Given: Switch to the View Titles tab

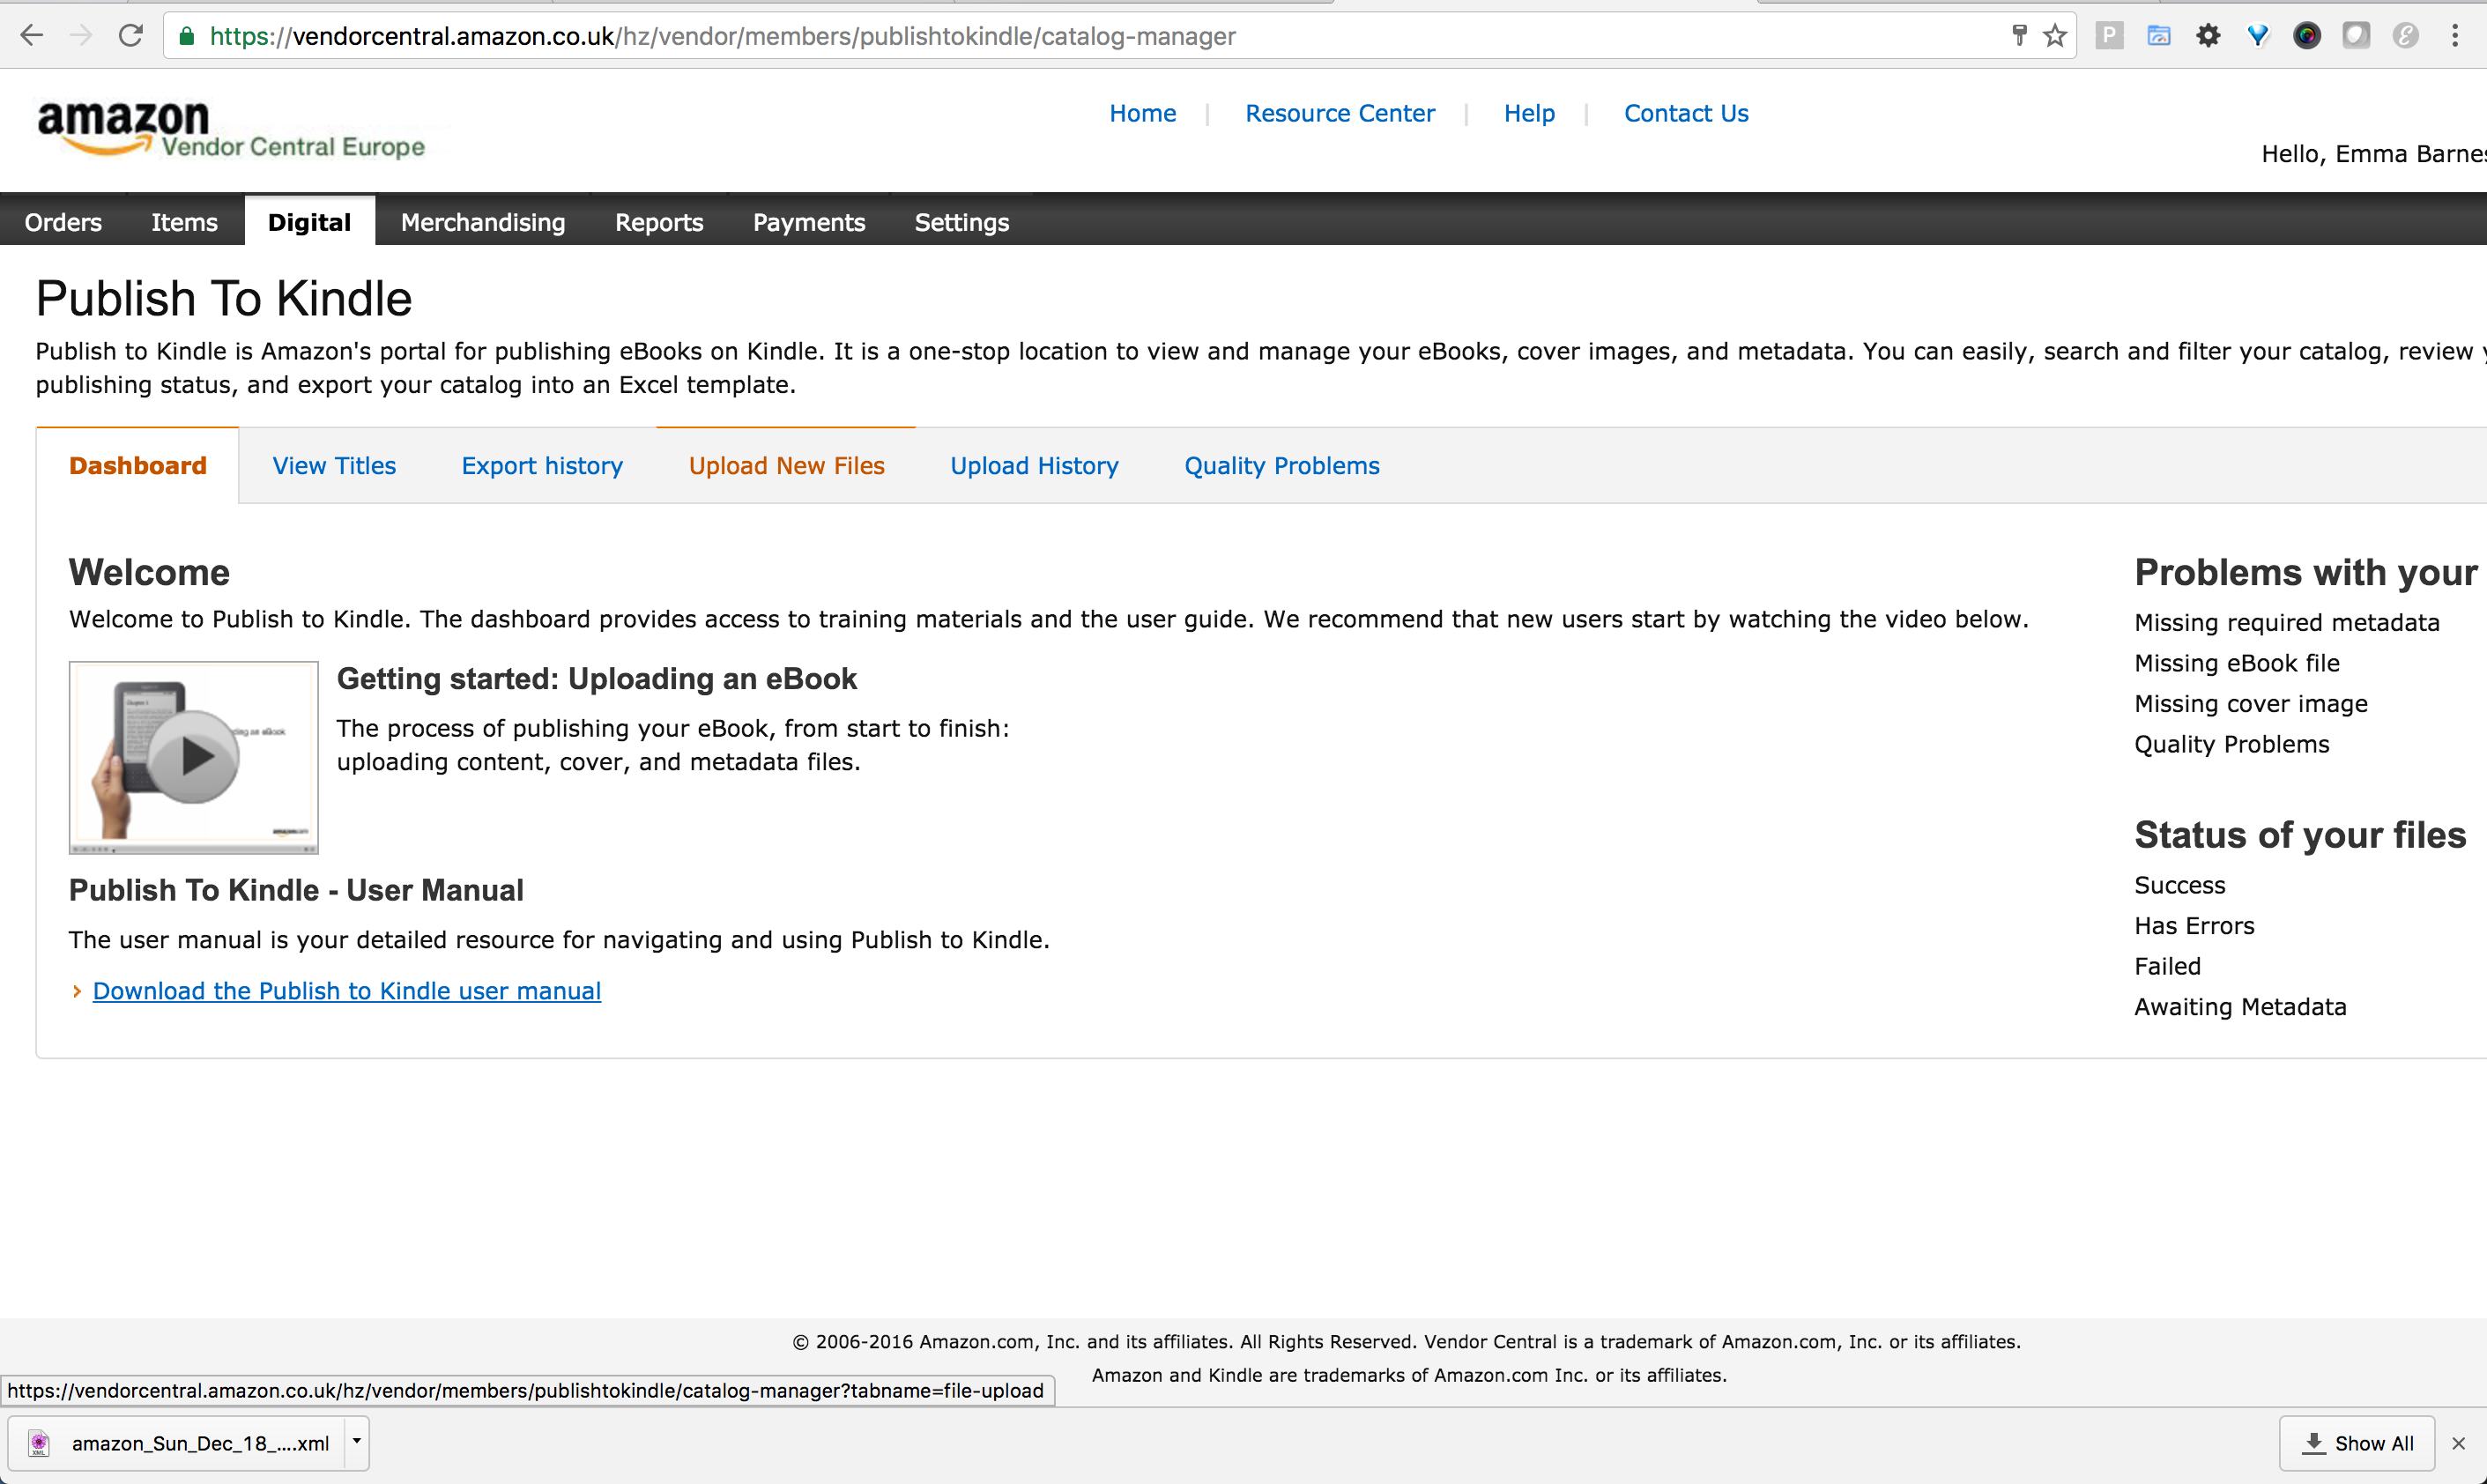Looking at the screenshot, I should point(334,466).
